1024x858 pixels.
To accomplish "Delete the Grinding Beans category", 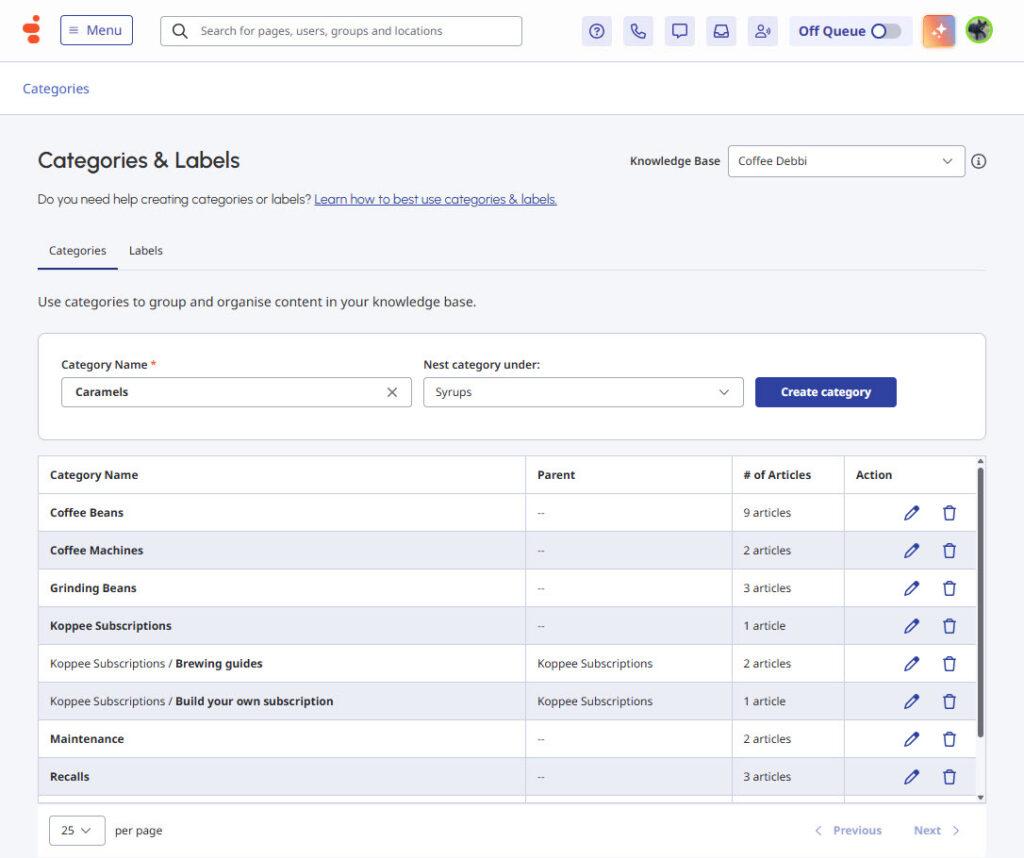I will click(x=949, y=588).
